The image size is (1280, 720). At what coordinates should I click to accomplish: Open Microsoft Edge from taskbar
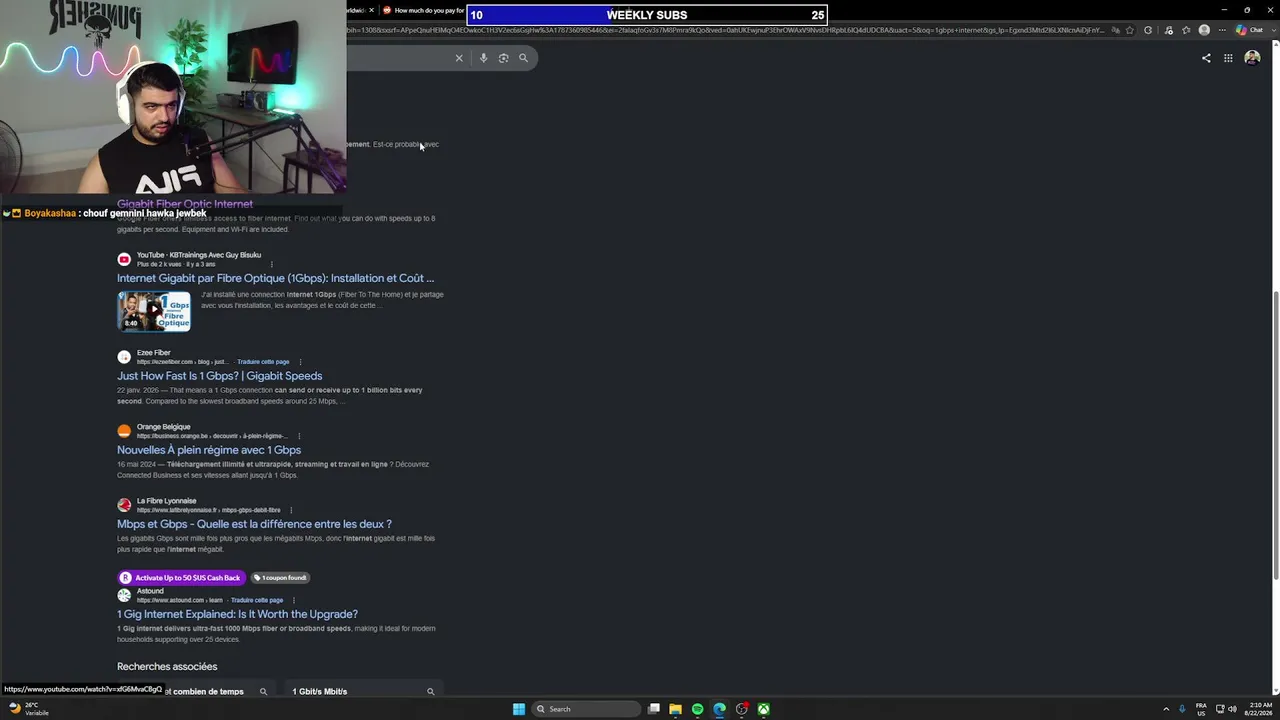719,709
